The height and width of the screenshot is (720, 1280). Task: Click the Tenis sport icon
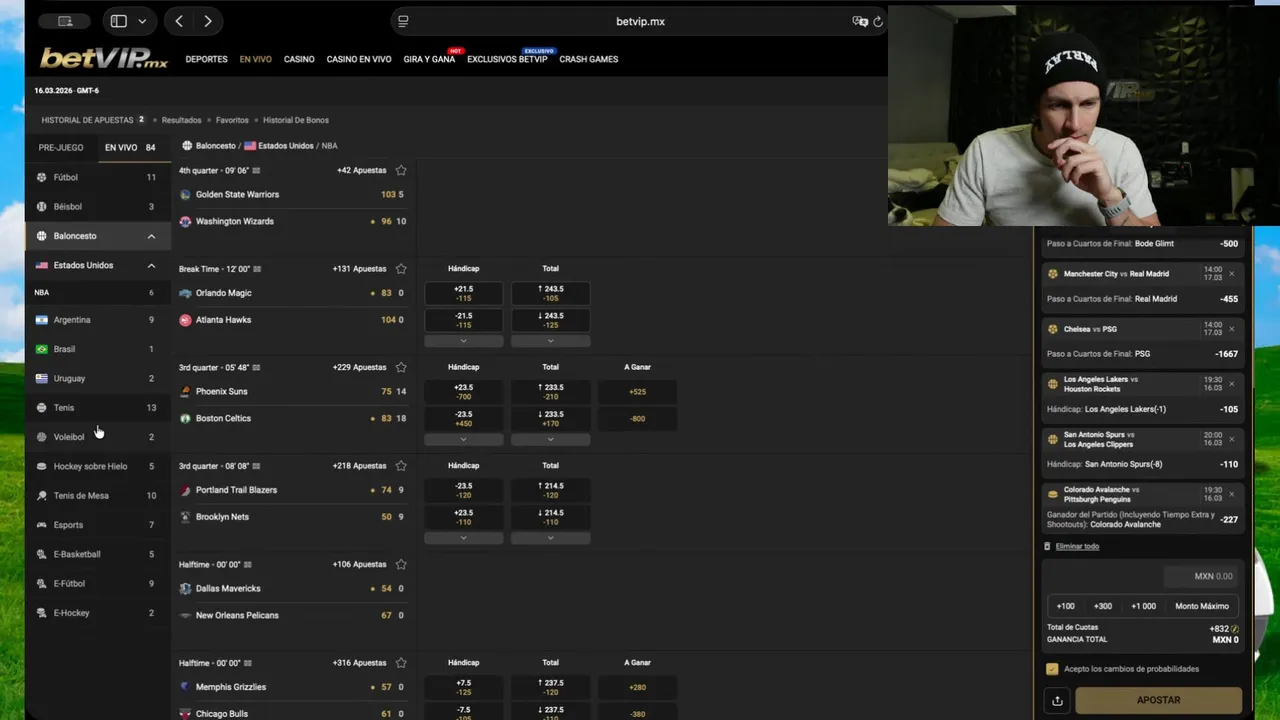[x=41, y=407]
